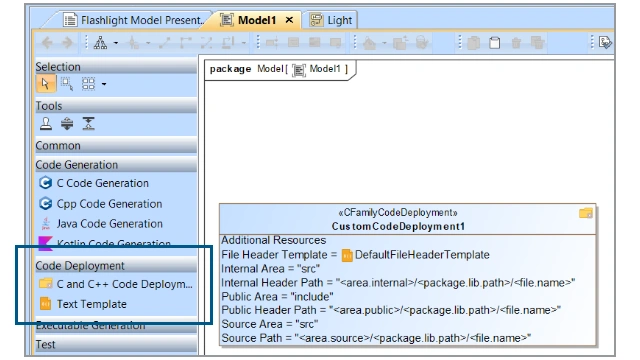Collapse the Tools palette group
This screenshot has width=640, height=360.
116,106
